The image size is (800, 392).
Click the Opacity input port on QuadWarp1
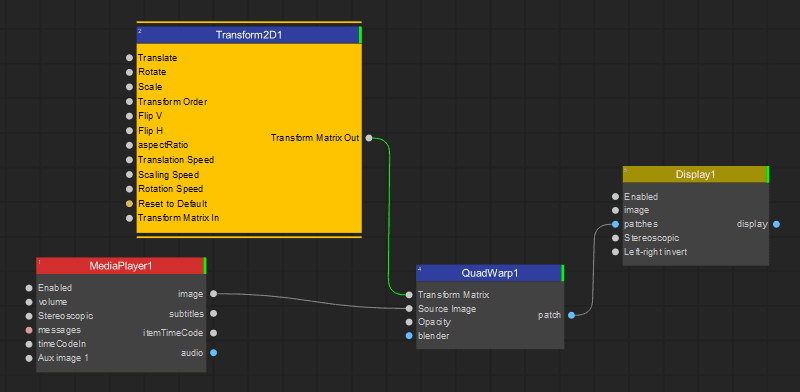point(409,322)
